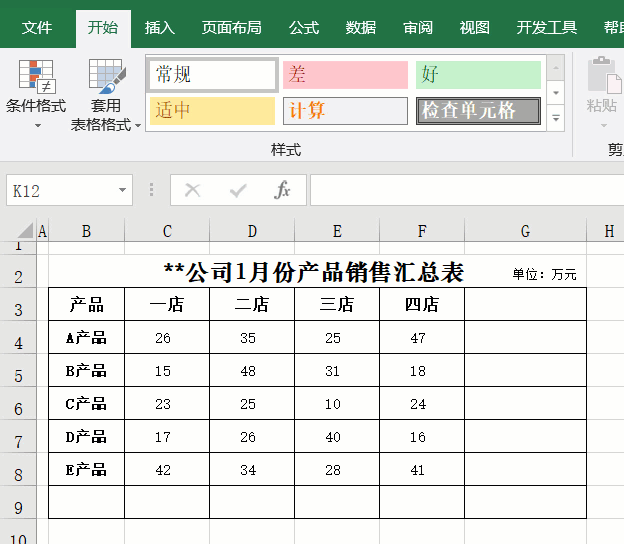The height and width of the screenshot is (544, 624).
Task: Open the Name Box dropdown arrow
Action: (123, 190)
